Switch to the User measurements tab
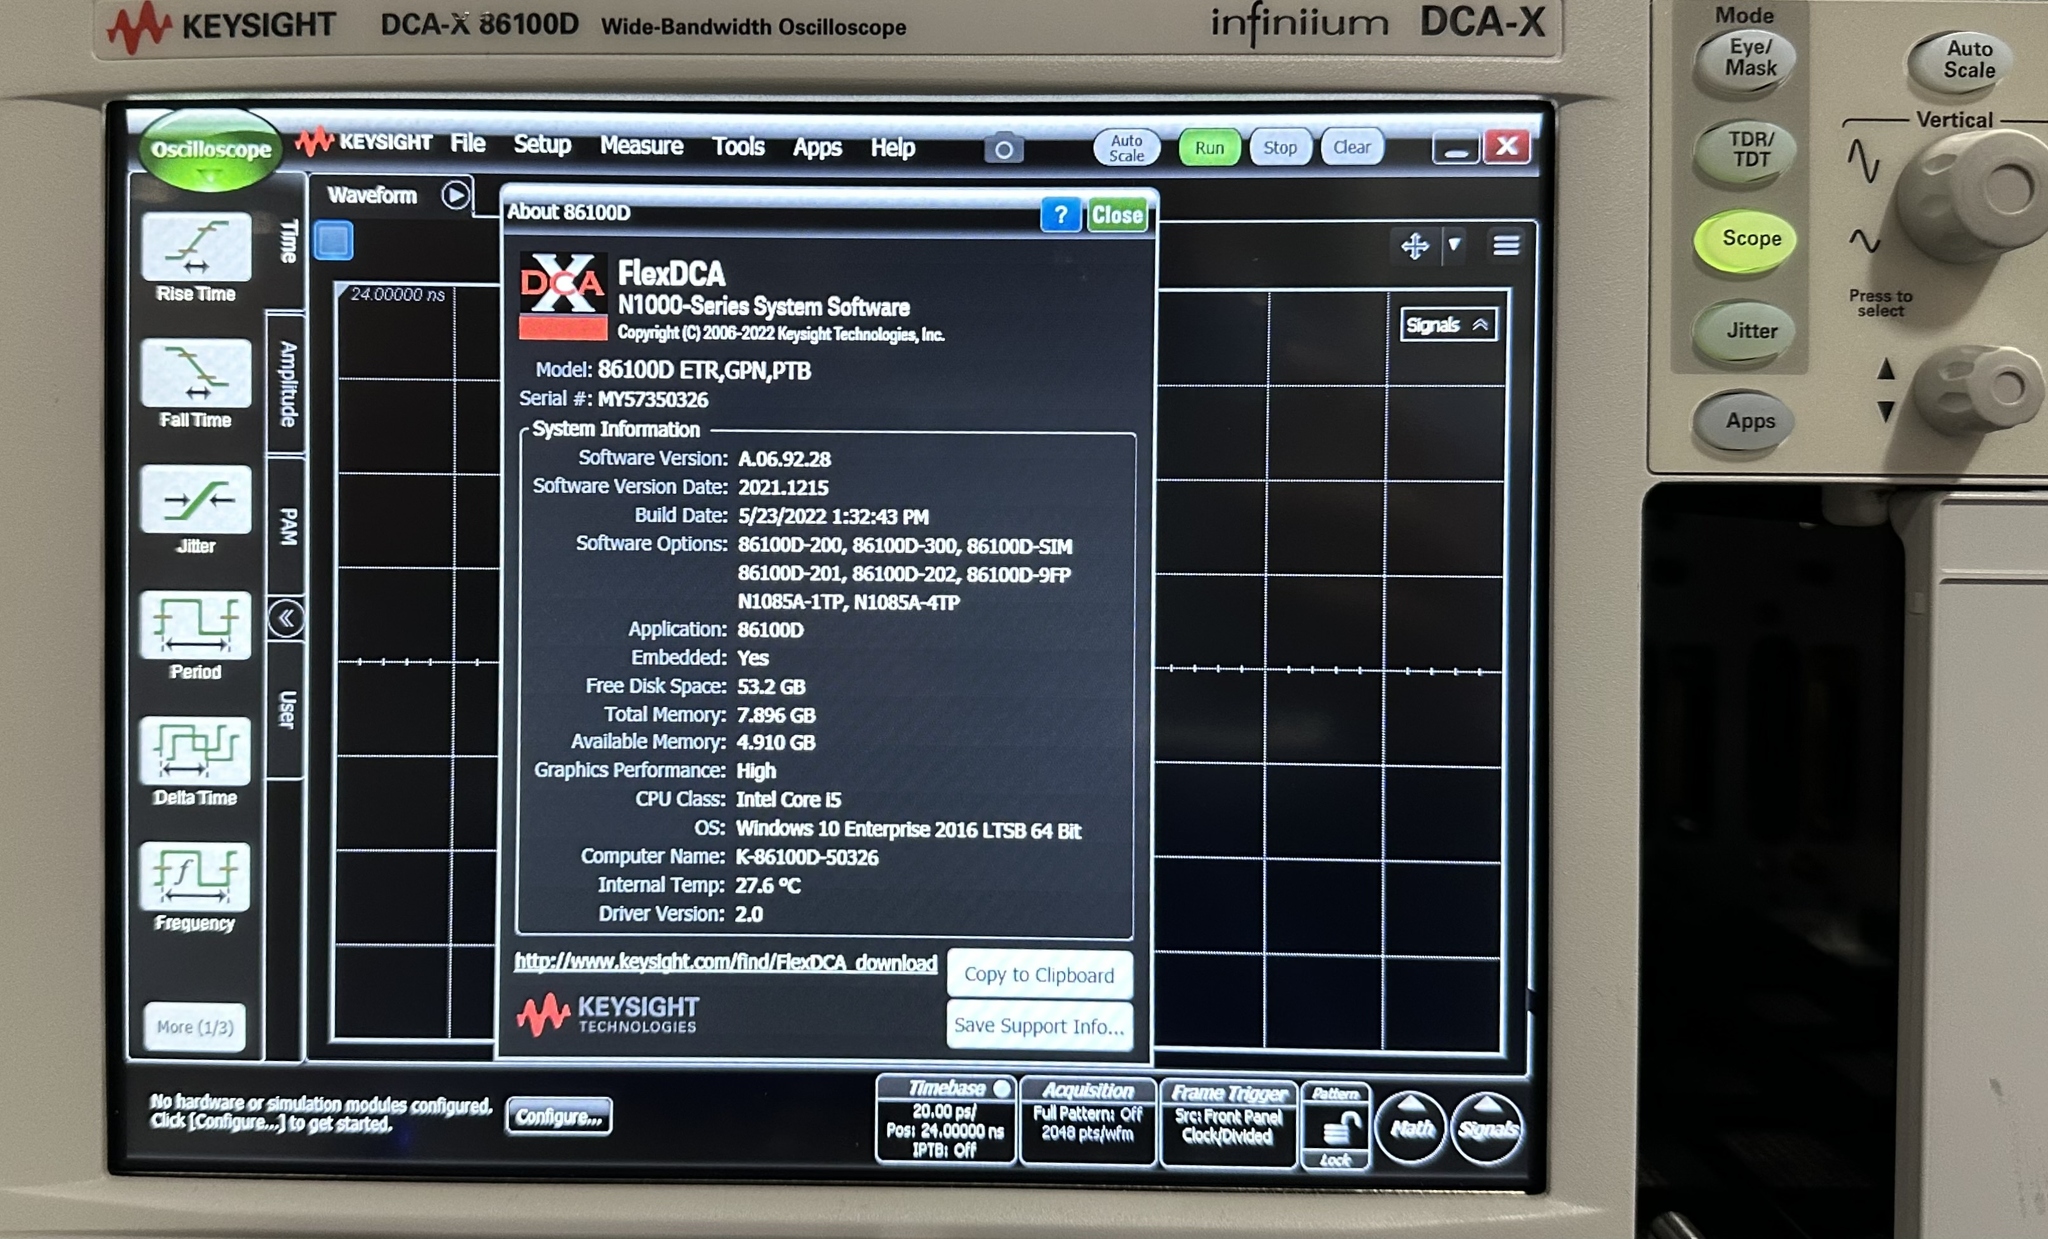The image size is (2048, 1239). click(x=288, y=709)
